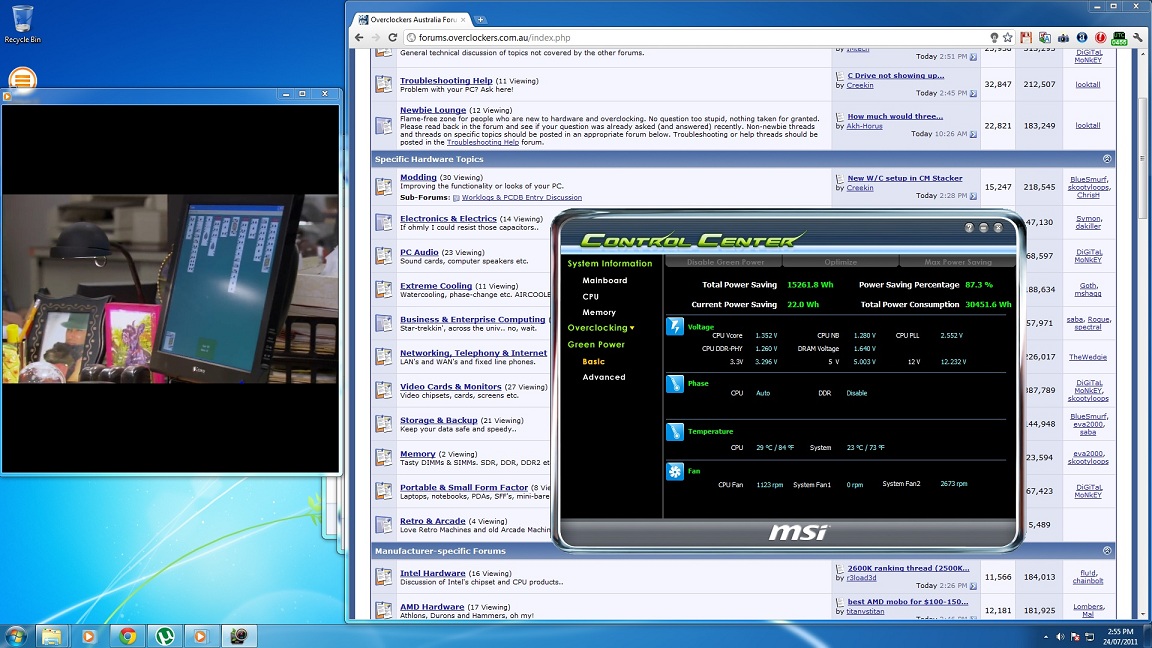
Task: Open Windows Start orb
Action: (x=15, y=636)
